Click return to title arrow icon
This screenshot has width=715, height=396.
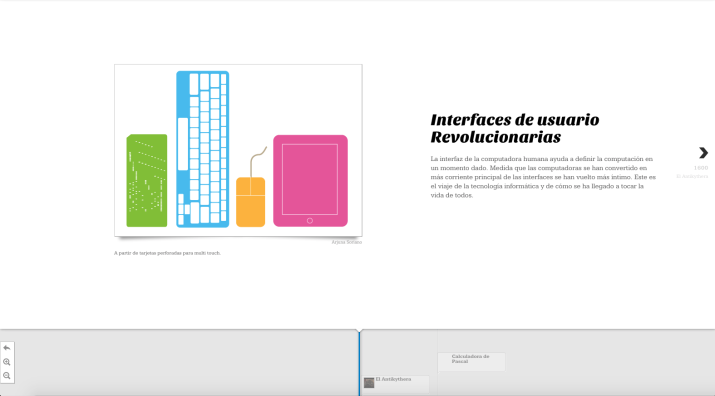point(7,348)
